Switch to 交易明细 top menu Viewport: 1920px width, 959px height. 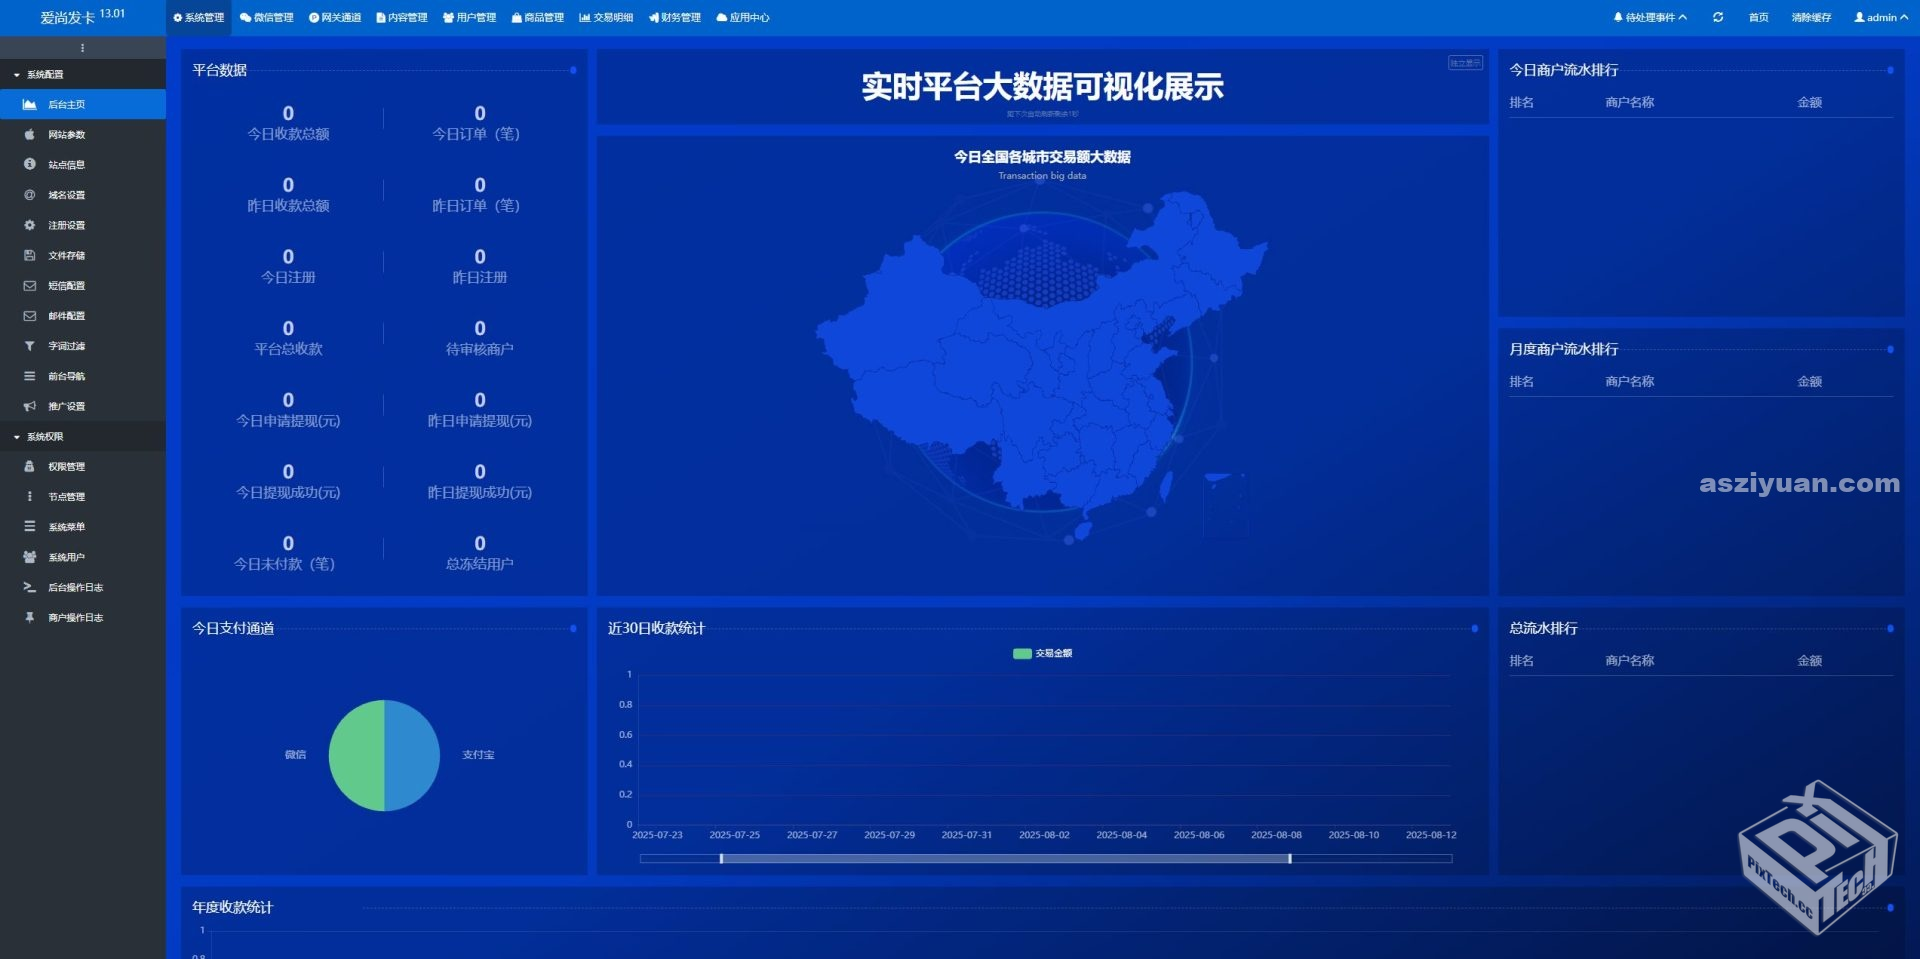point(606,18)
